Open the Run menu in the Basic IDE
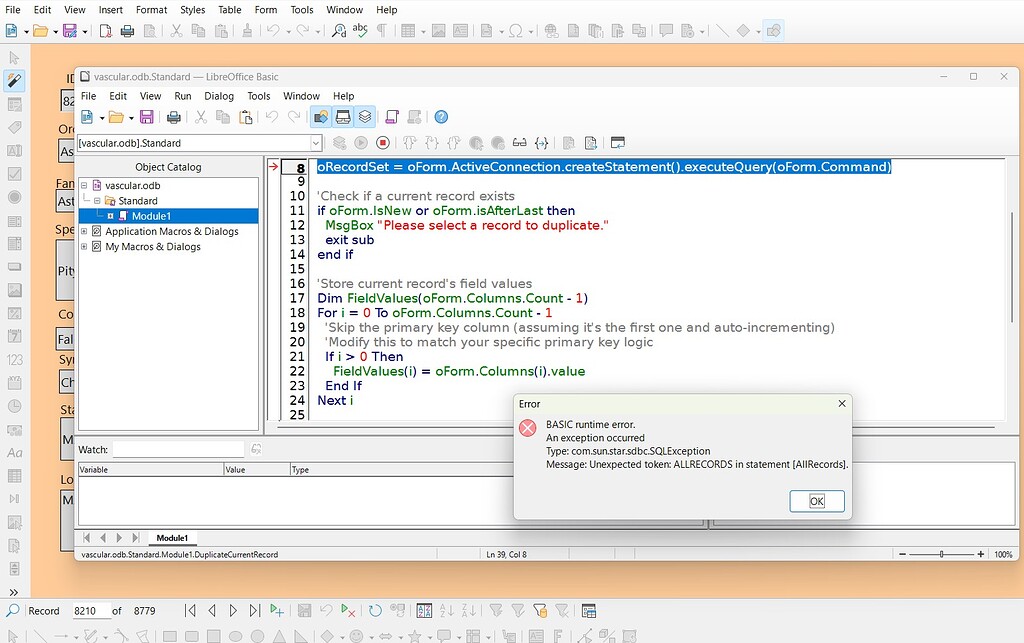The width and height of the screenshot is (1024, 643). [x=182, y=96]
